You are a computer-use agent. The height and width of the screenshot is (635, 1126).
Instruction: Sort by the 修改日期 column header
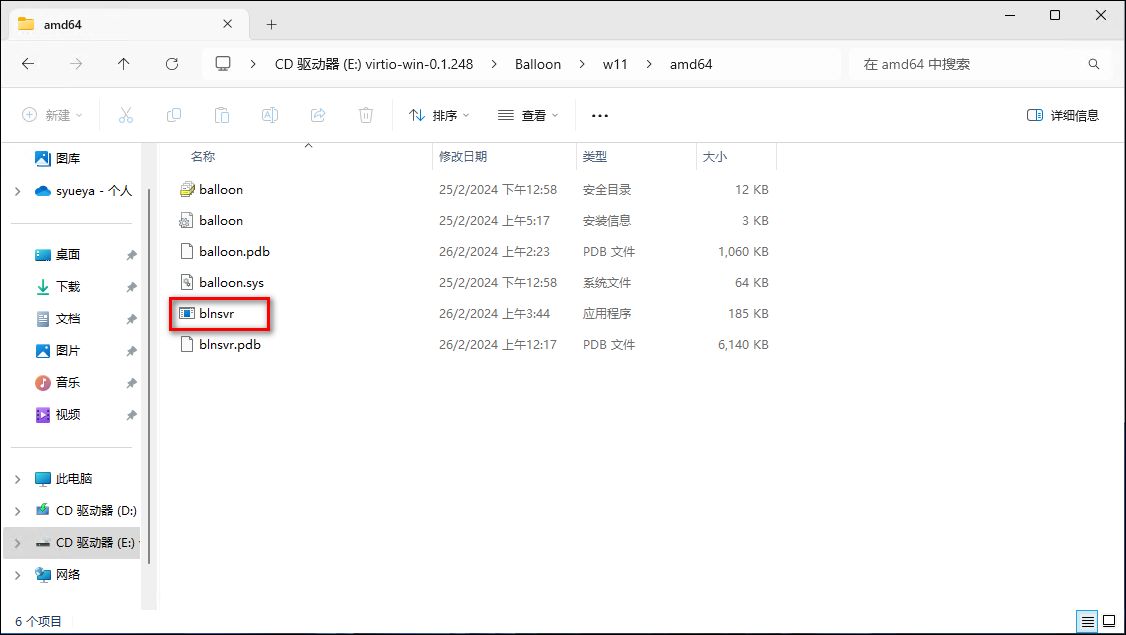click(463, 157)
